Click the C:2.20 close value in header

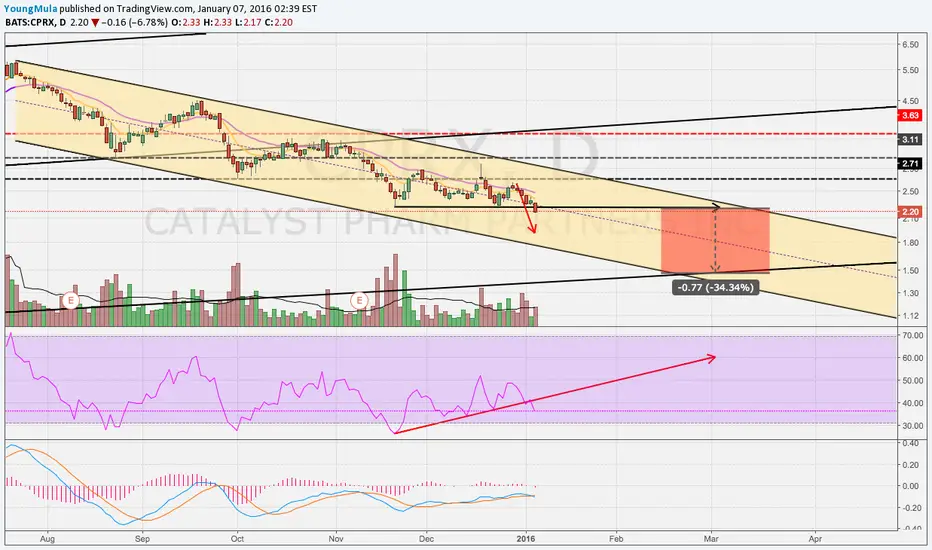[278, 23]
